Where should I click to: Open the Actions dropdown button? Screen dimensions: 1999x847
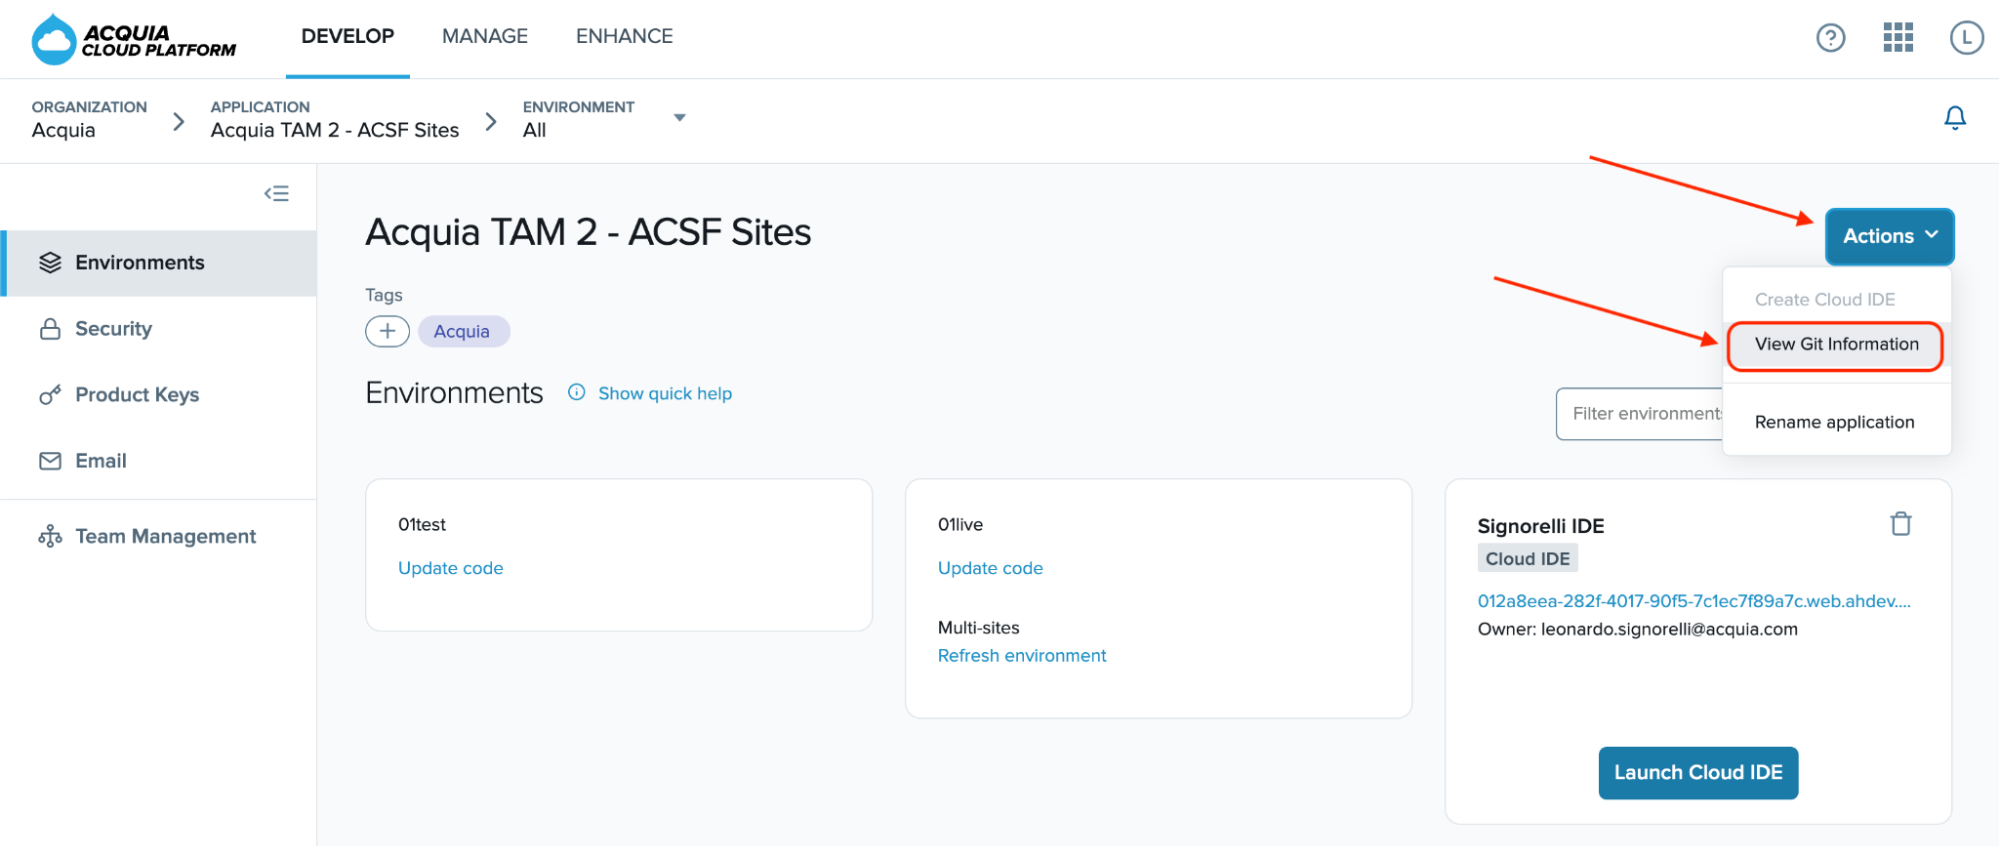click(1889, 237)
